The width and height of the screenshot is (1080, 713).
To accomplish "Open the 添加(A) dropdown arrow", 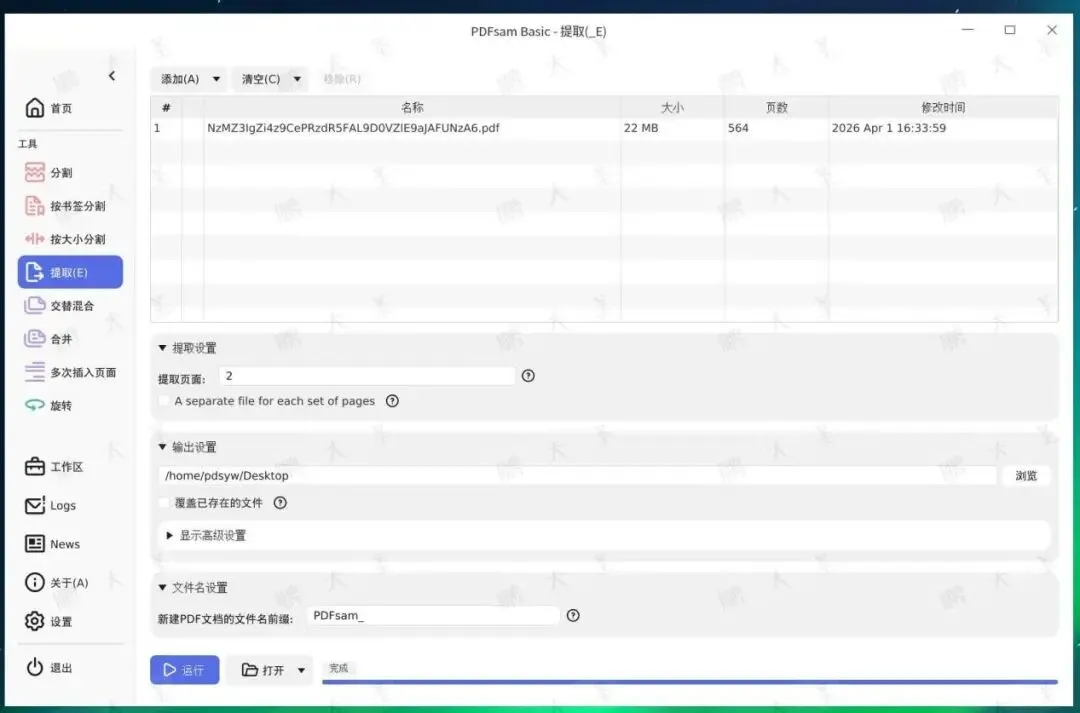I will (216, 79).
